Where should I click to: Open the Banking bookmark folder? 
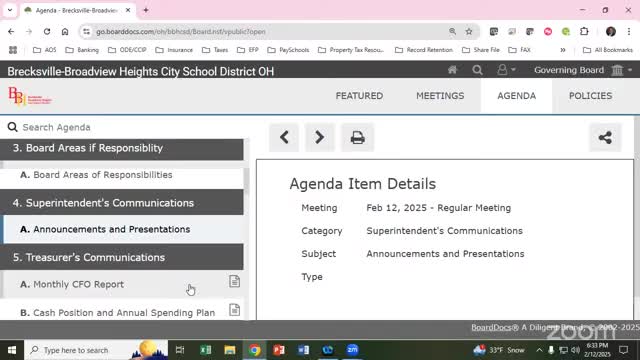(x=82, y=50)
